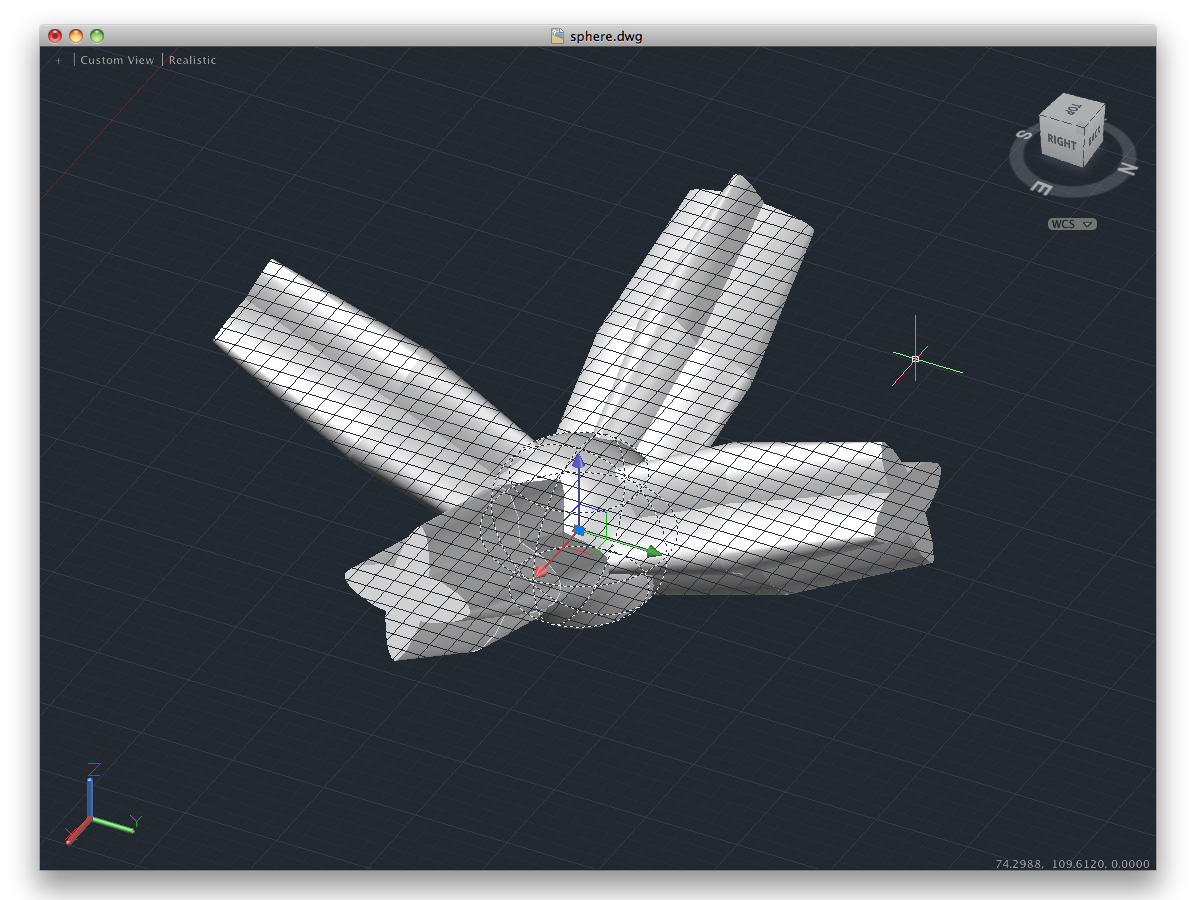The height and width of the screenshot is (900, 1196).
Task: Click the "sphere.dwg" window title text
Action: [x=606, y=36]
